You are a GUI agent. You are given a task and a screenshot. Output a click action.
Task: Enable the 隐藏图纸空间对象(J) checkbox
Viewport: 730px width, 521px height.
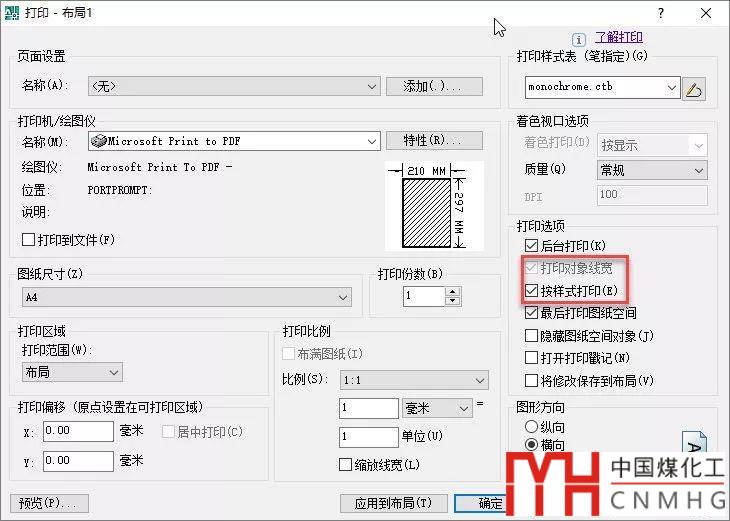tap(531, 335)
